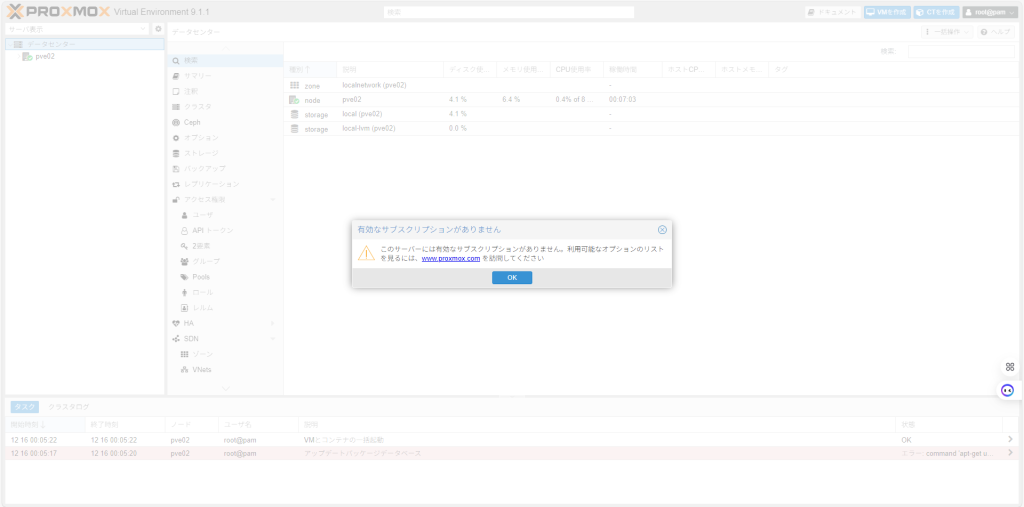Select the Tasks tab in log panel
The width and height of the screenshot is (1024, 507).
click(x=25, y=406)
